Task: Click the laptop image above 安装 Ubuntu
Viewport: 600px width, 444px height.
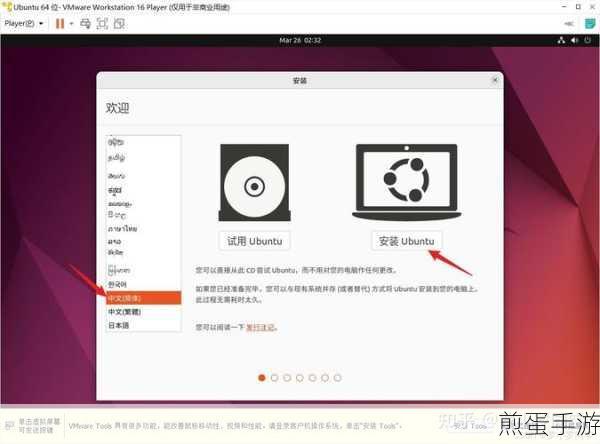Action: 406,183
